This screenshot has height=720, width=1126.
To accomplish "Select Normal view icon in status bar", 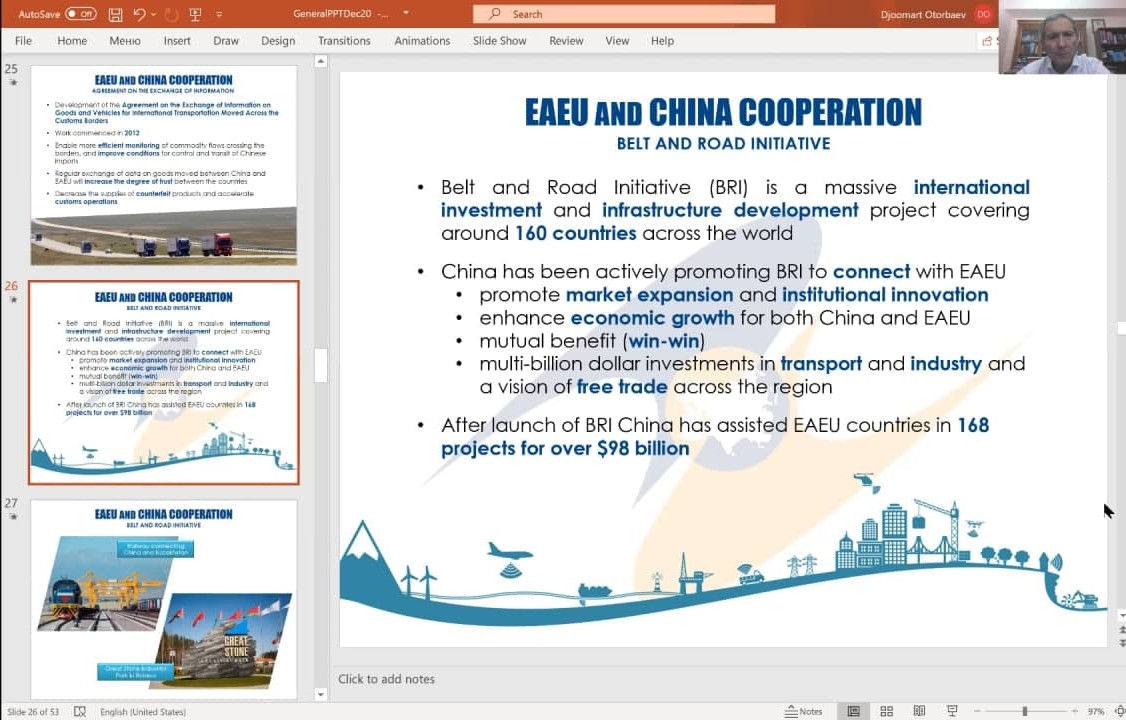I will point(854,711).
